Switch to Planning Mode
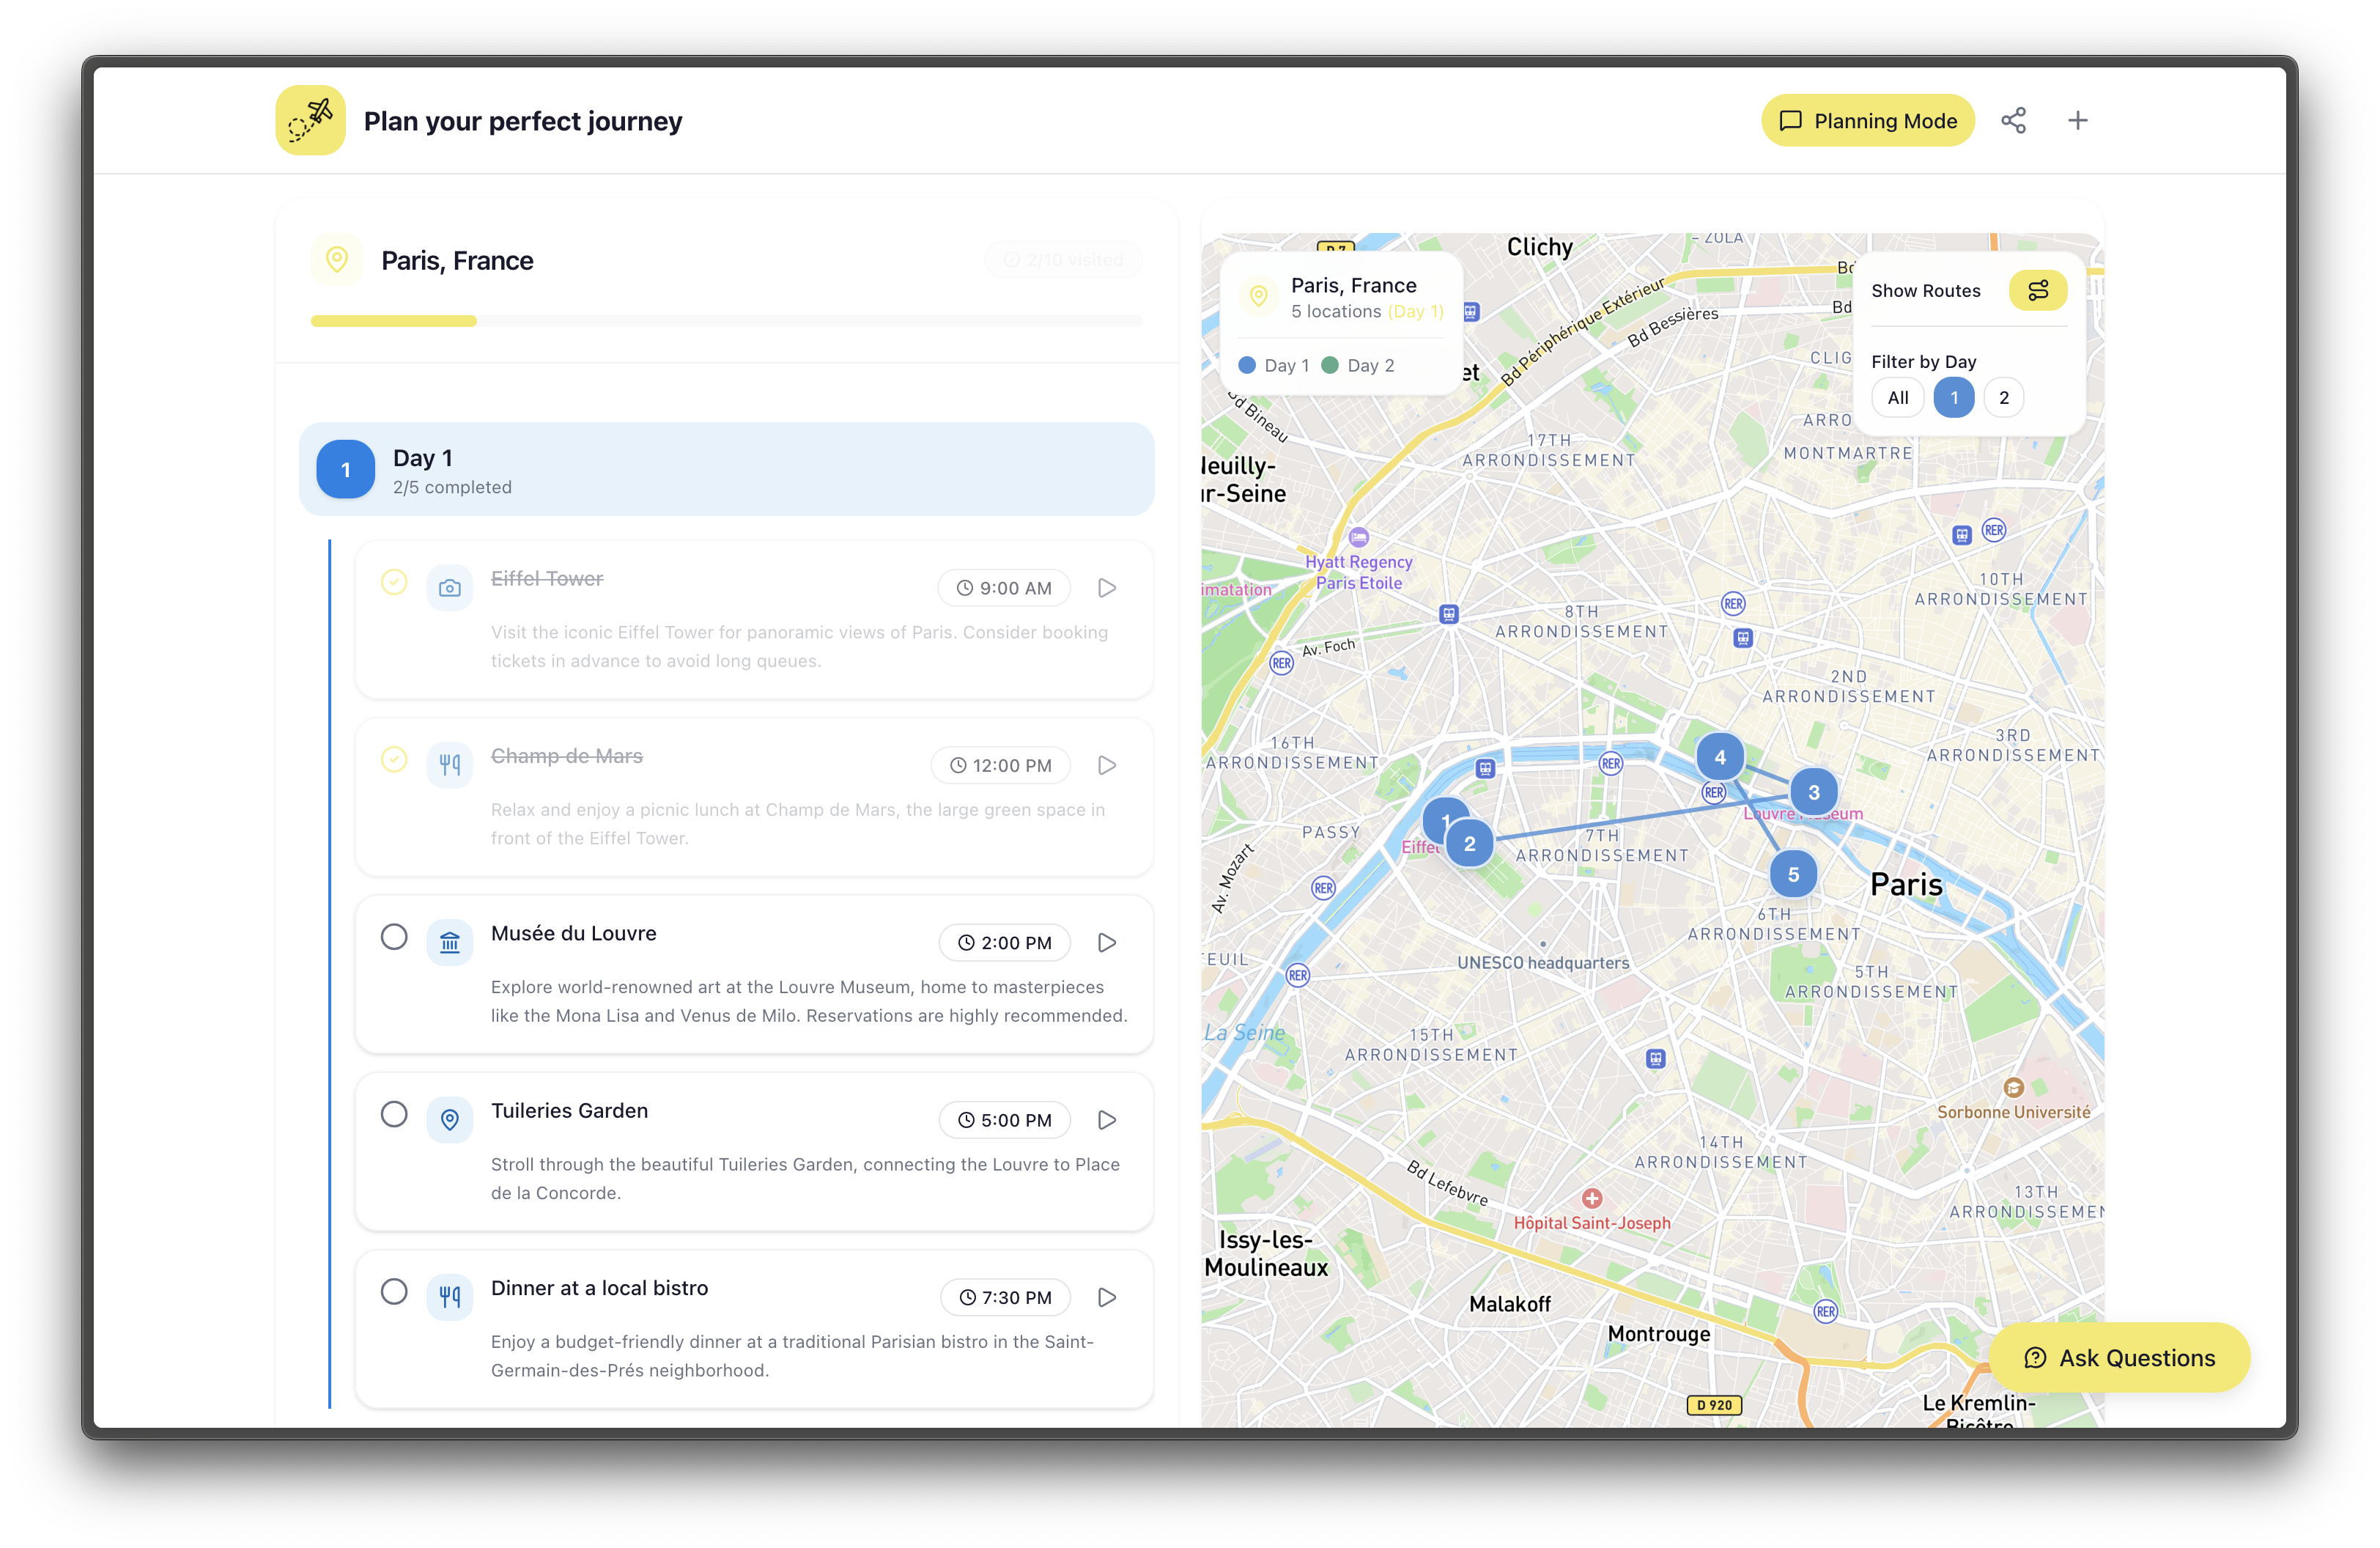 pos(1867,121)
